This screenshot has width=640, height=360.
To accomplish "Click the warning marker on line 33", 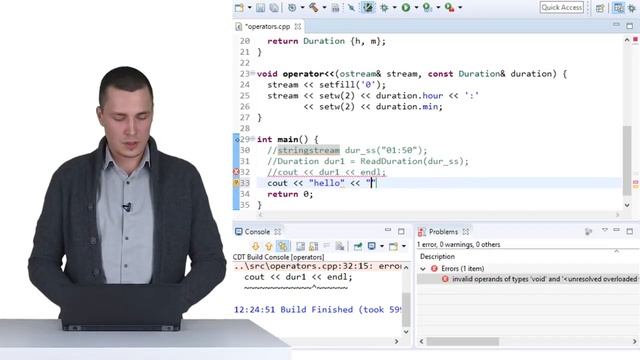I will tap(236, 183).
